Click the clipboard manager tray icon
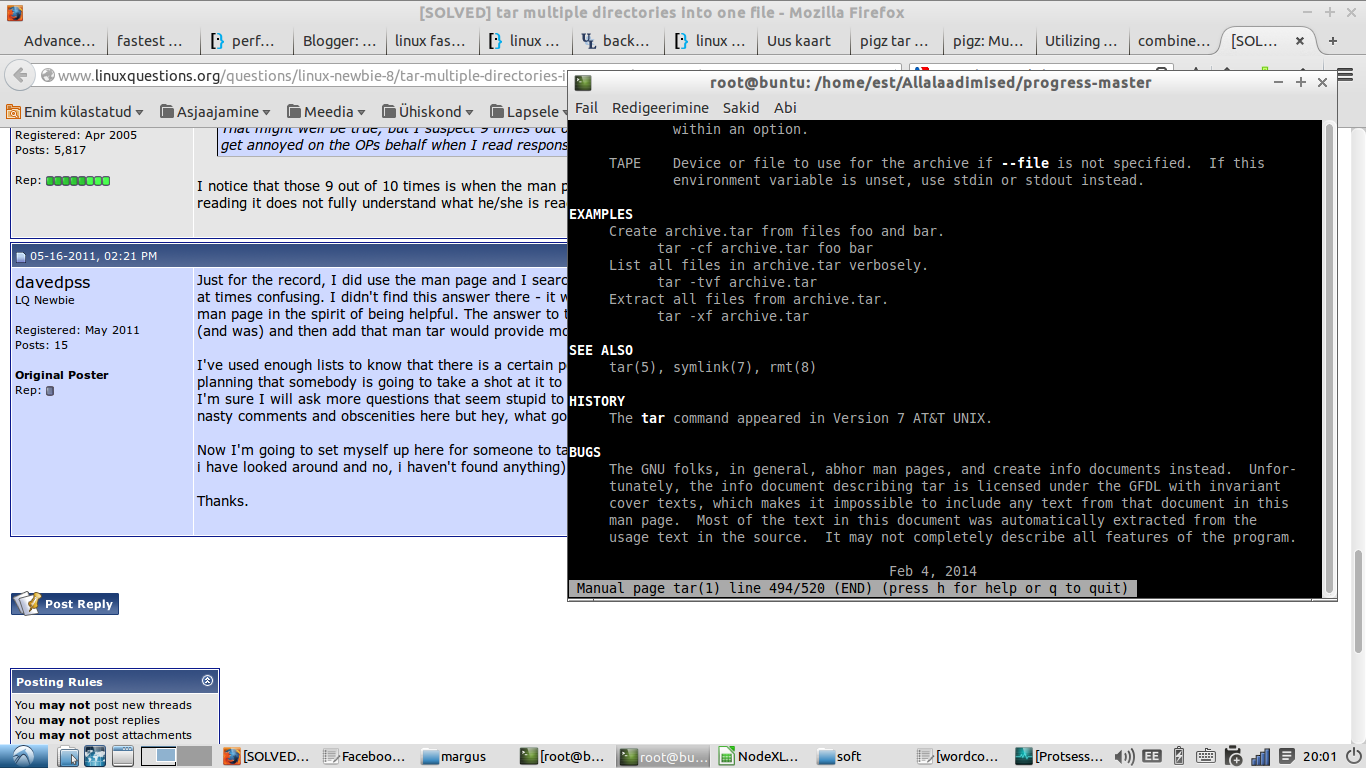This screenshot has width=1366, height=768. click(1233, 756)
